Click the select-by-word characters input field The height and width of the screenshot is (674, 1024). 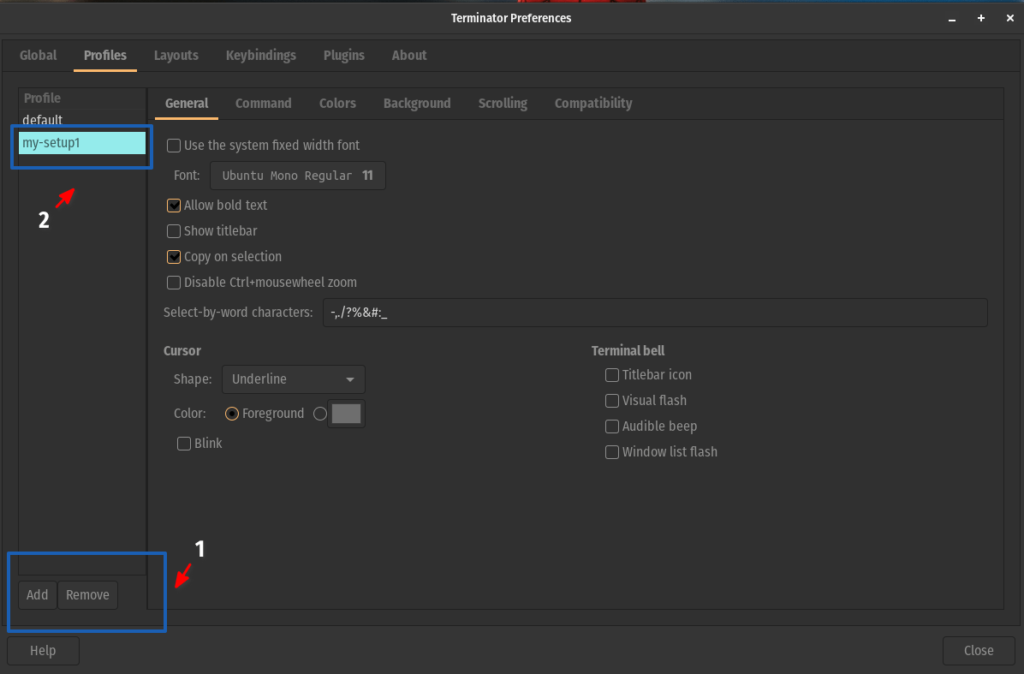pos(655,312)
